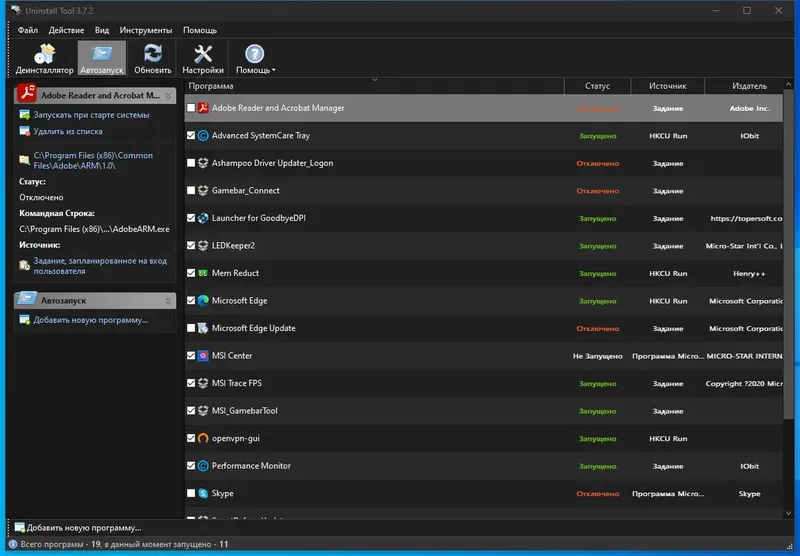Enable the Gamebar_Connect checkbox

click(191, 190)
